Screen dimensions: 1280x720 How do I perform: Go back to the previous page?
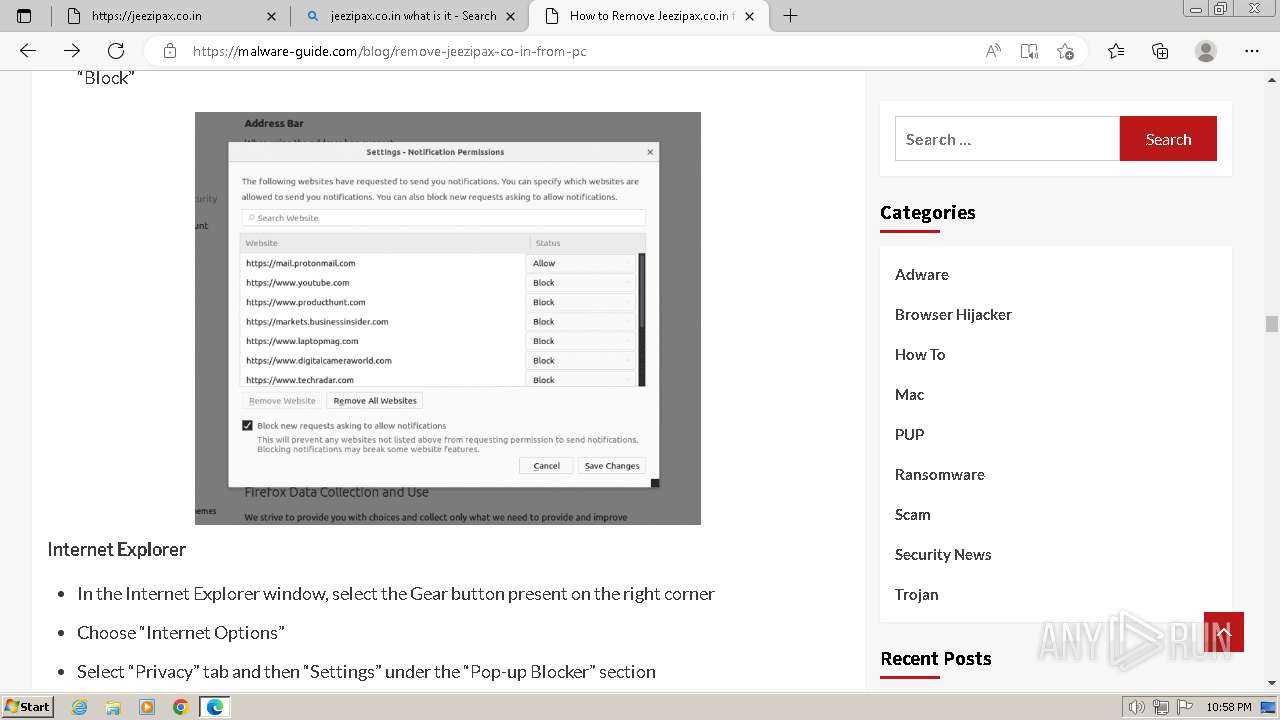(x=28, y=51)
